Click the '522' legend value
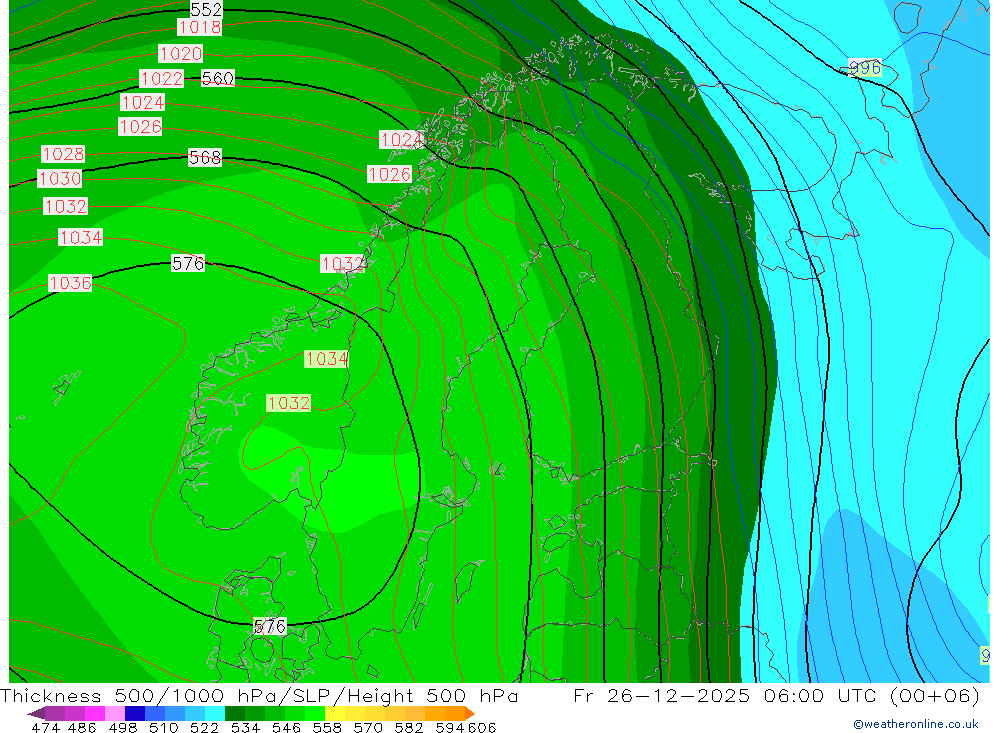The height and width of the screenshot is (733, 1000). pos(204,728)
